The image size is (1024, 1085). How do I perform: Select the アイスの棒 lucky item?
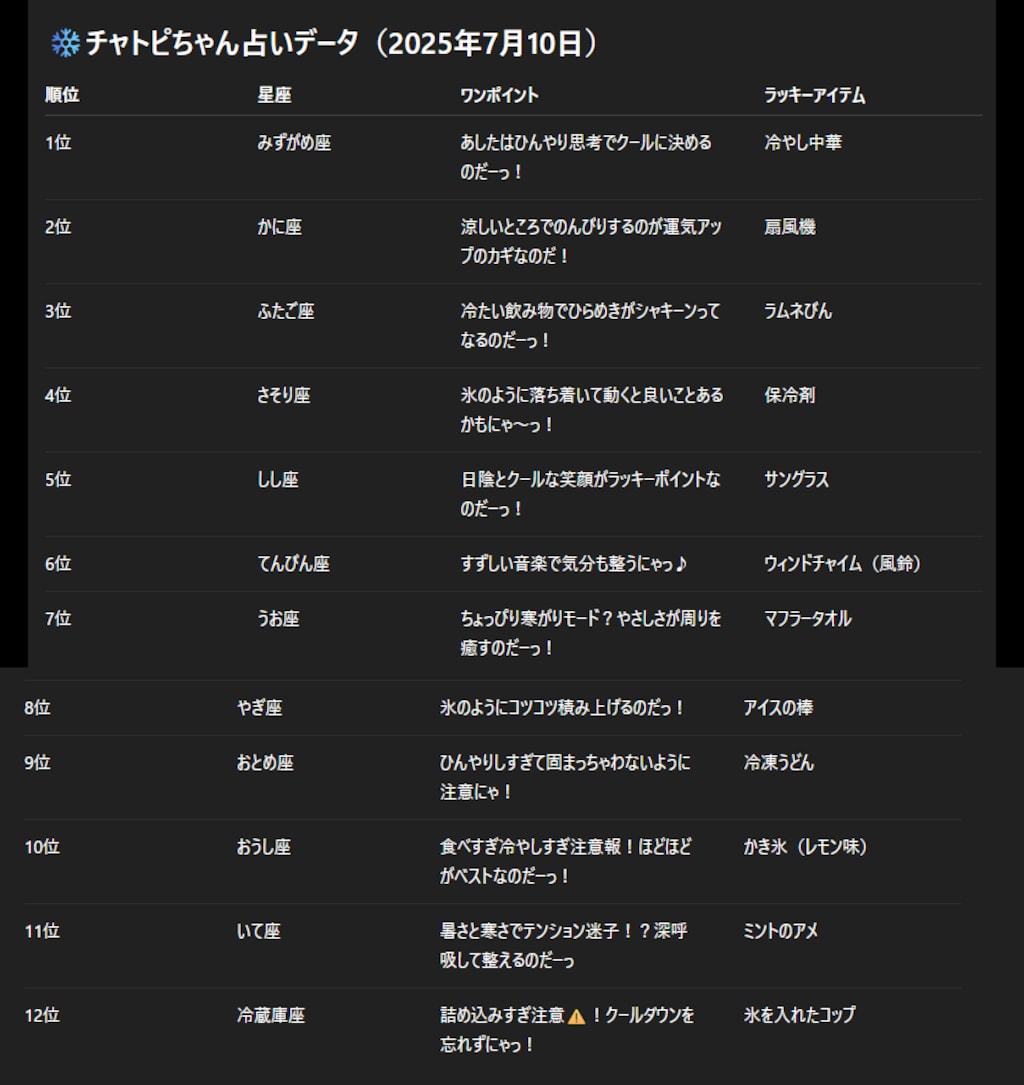pos(778,708)
